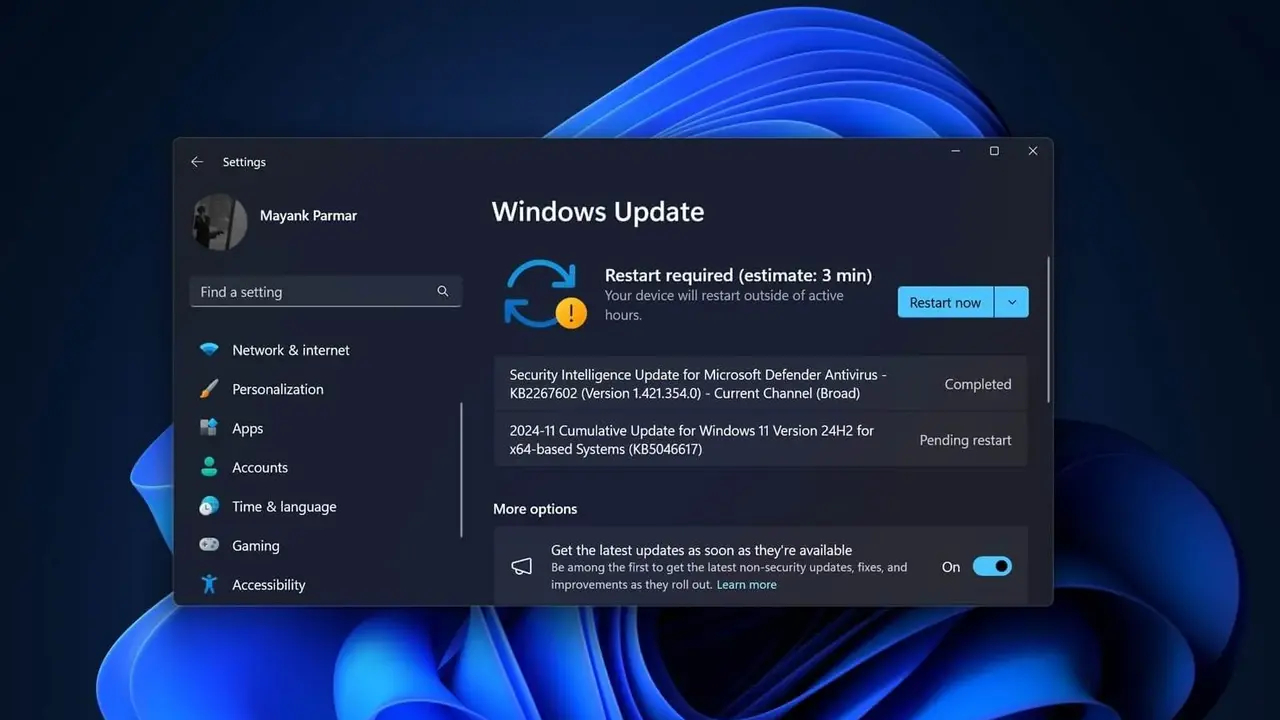1280x720 pixels.
Task: Minimize the Settings window
Action: click(x=956, y=151)
